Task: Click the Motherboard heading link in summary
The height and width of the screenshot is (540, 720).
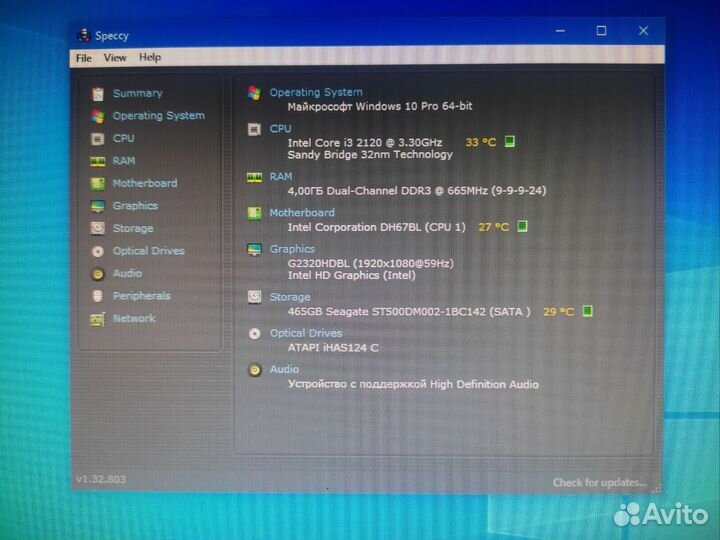Action: click(x=302, y=213)
